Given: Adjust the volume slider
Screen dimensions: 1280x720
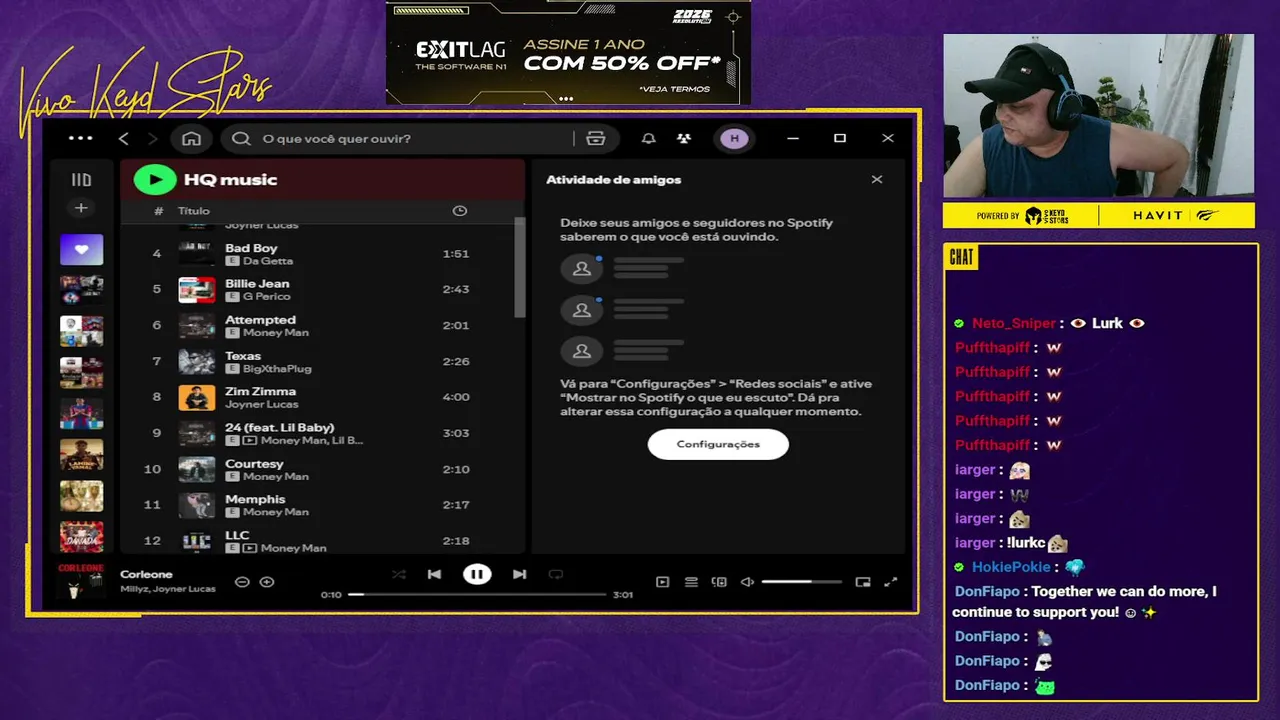Looking at the screenshot, I should tap(802, 582).
